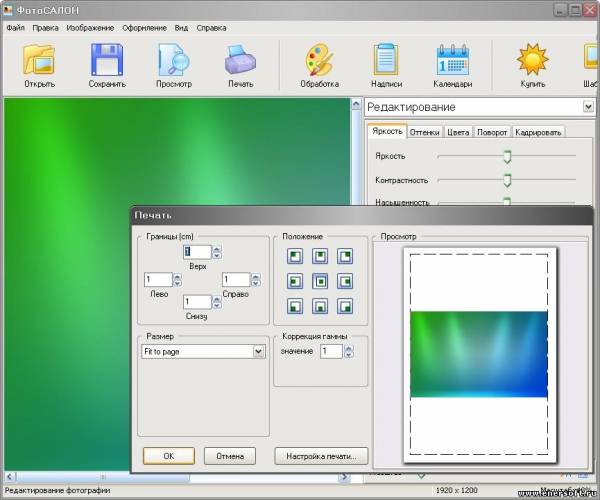Click the Надписи clipboard icon
The image size is (600, 500).
click(x=386, y=59)
